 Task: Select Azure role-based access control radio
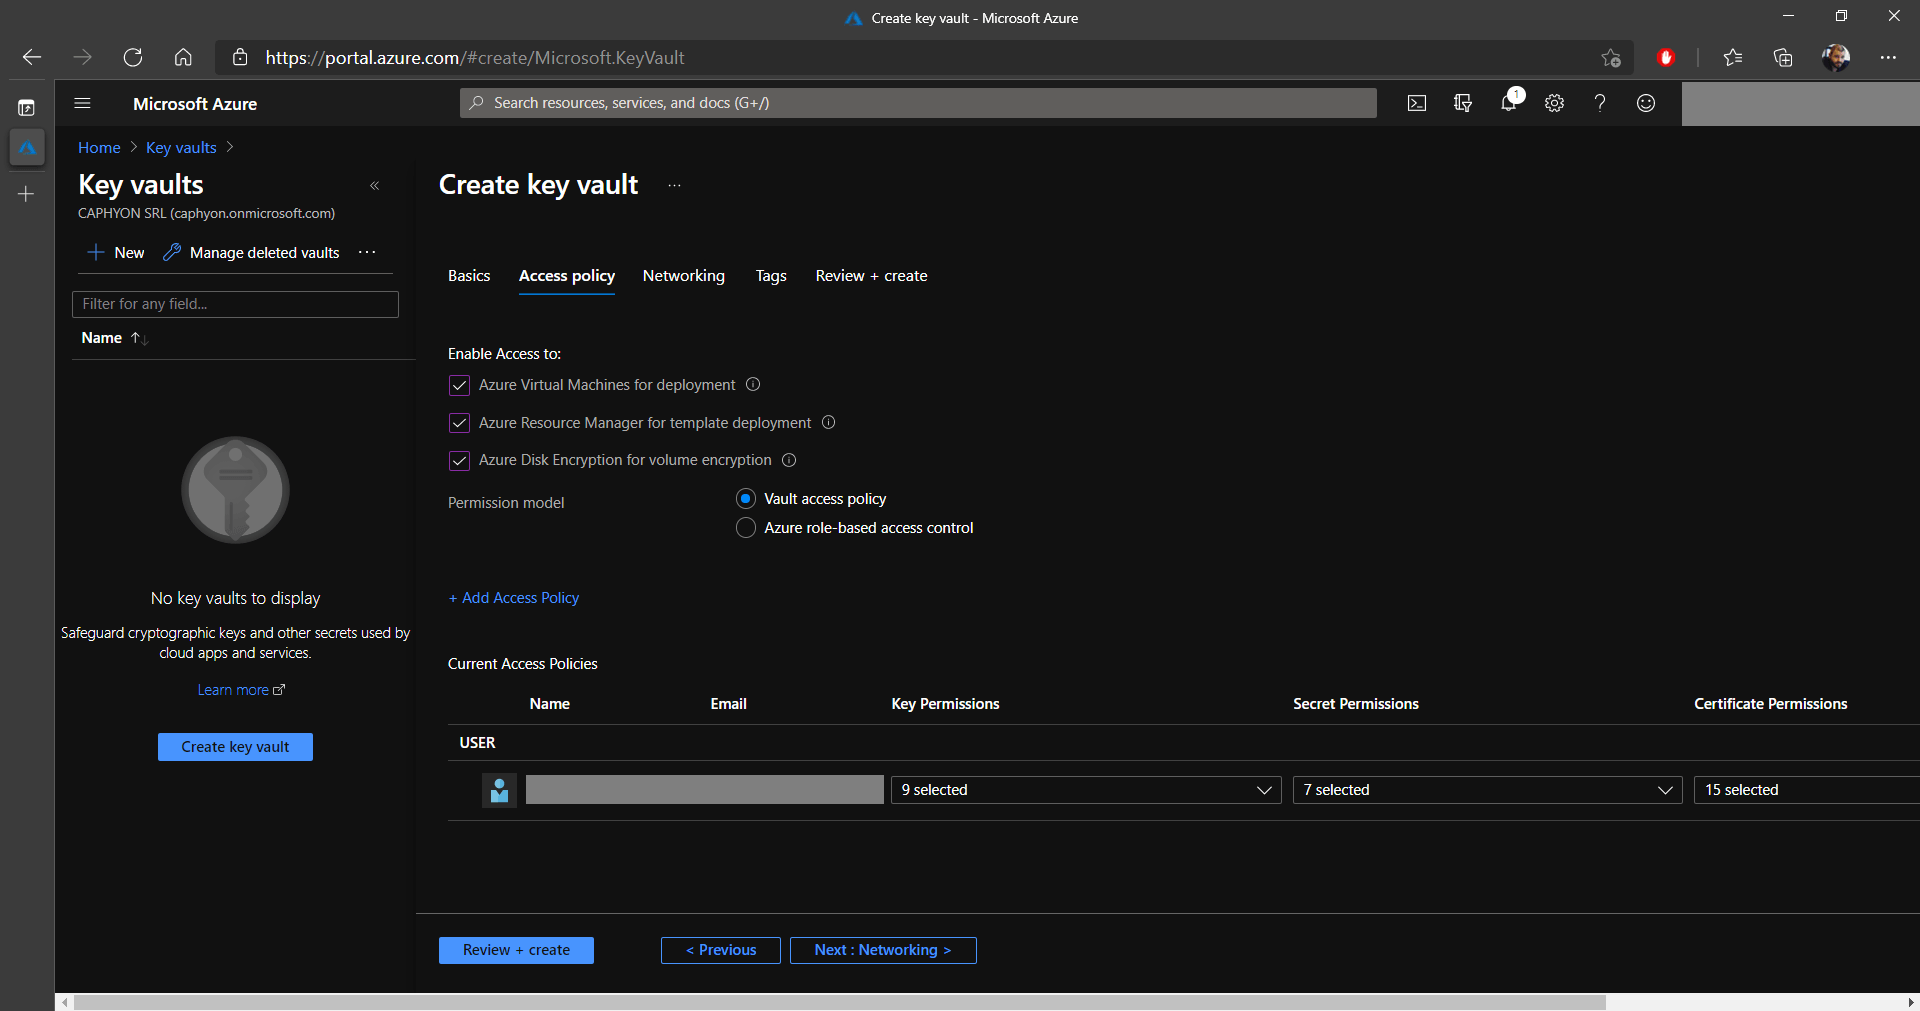pos(746,528)
